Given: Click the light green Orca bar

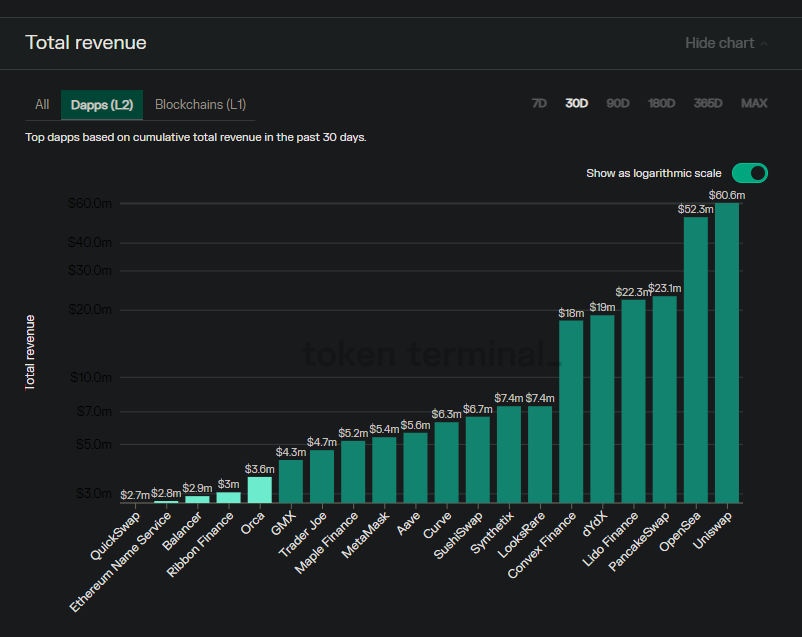Looking at the screenshot, I should 260,490.
